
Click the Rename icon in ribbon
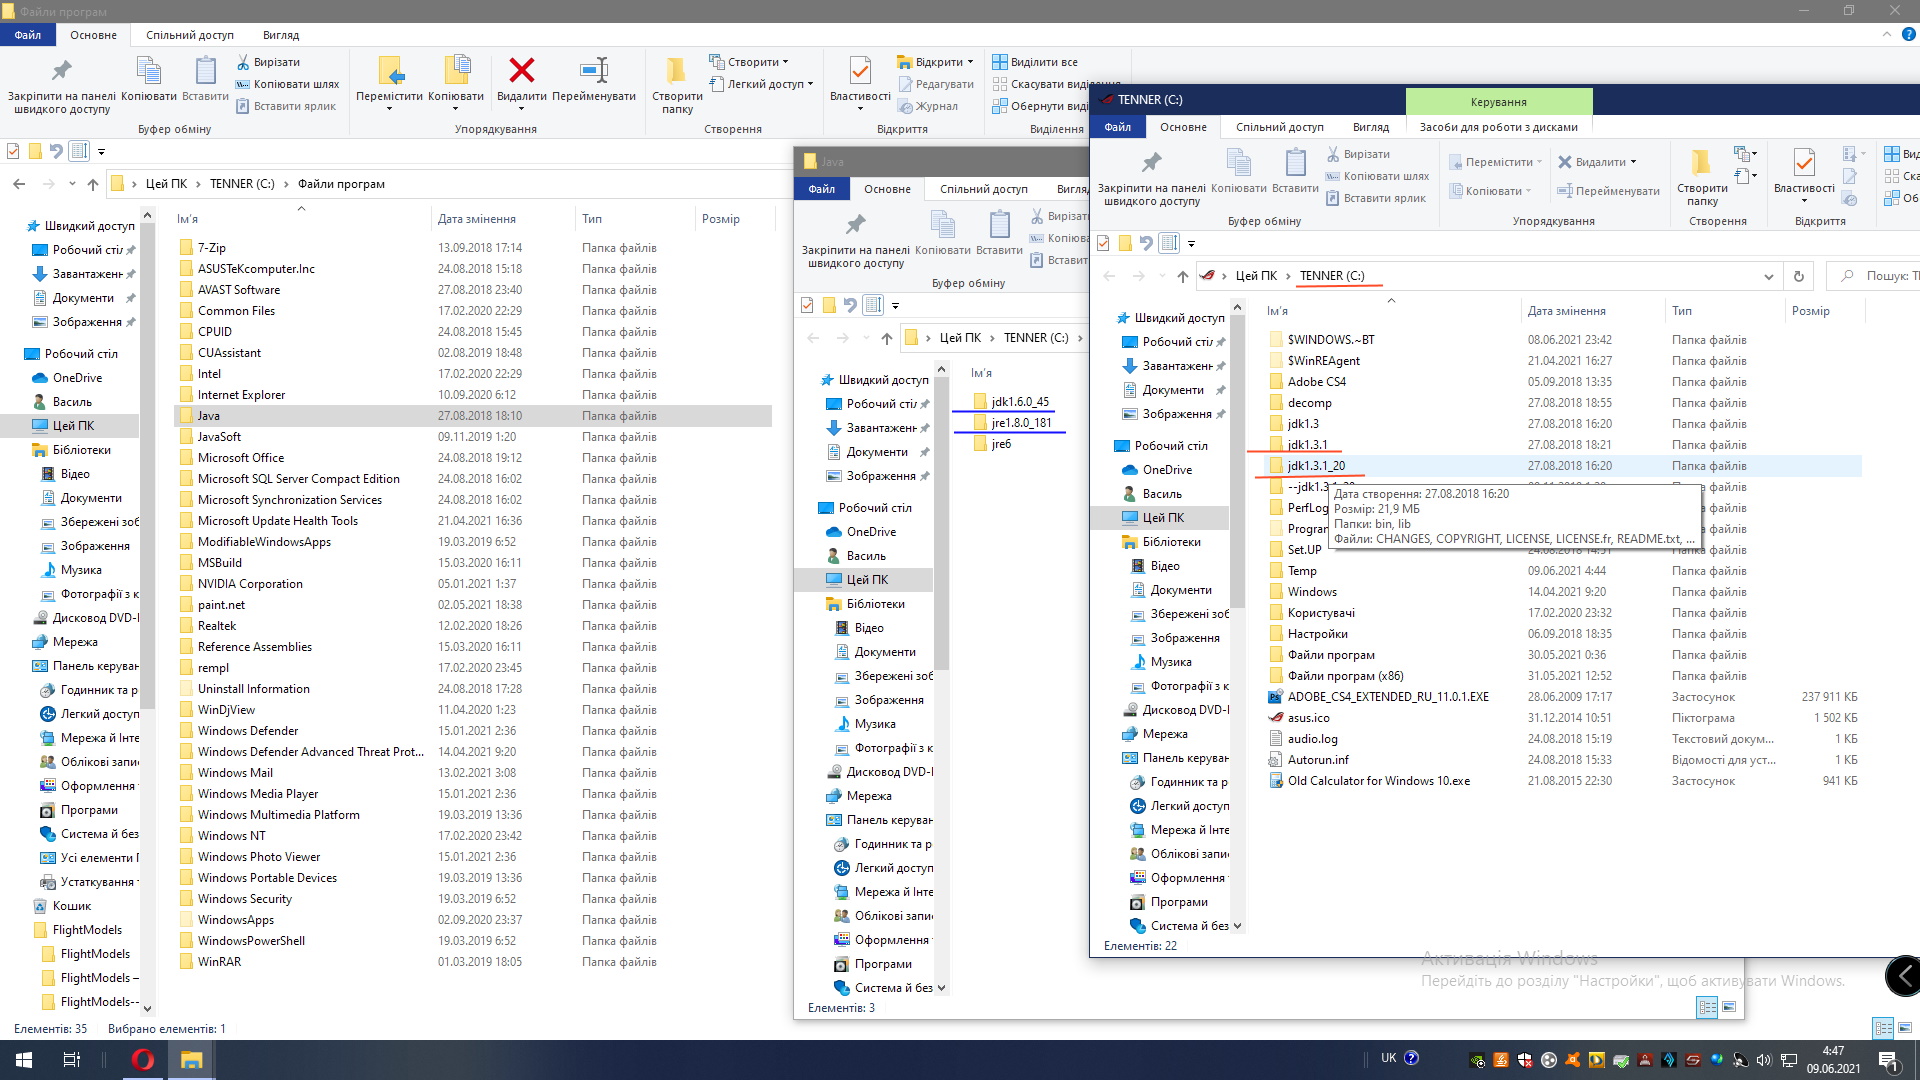593,72
